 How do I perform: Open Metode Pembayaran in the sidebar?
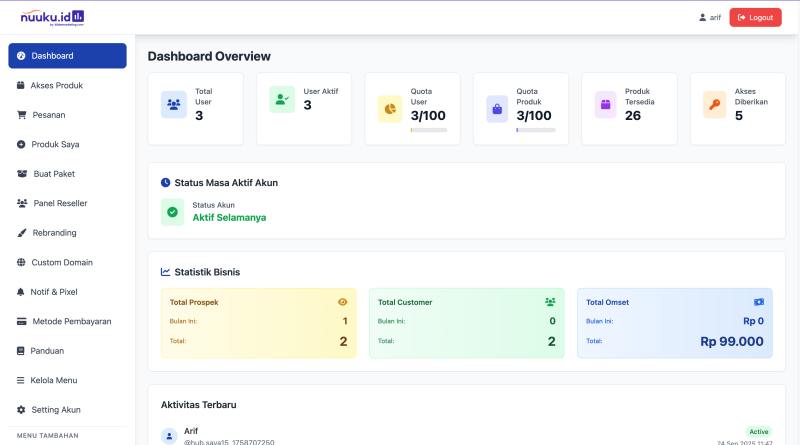coord(70,321)
